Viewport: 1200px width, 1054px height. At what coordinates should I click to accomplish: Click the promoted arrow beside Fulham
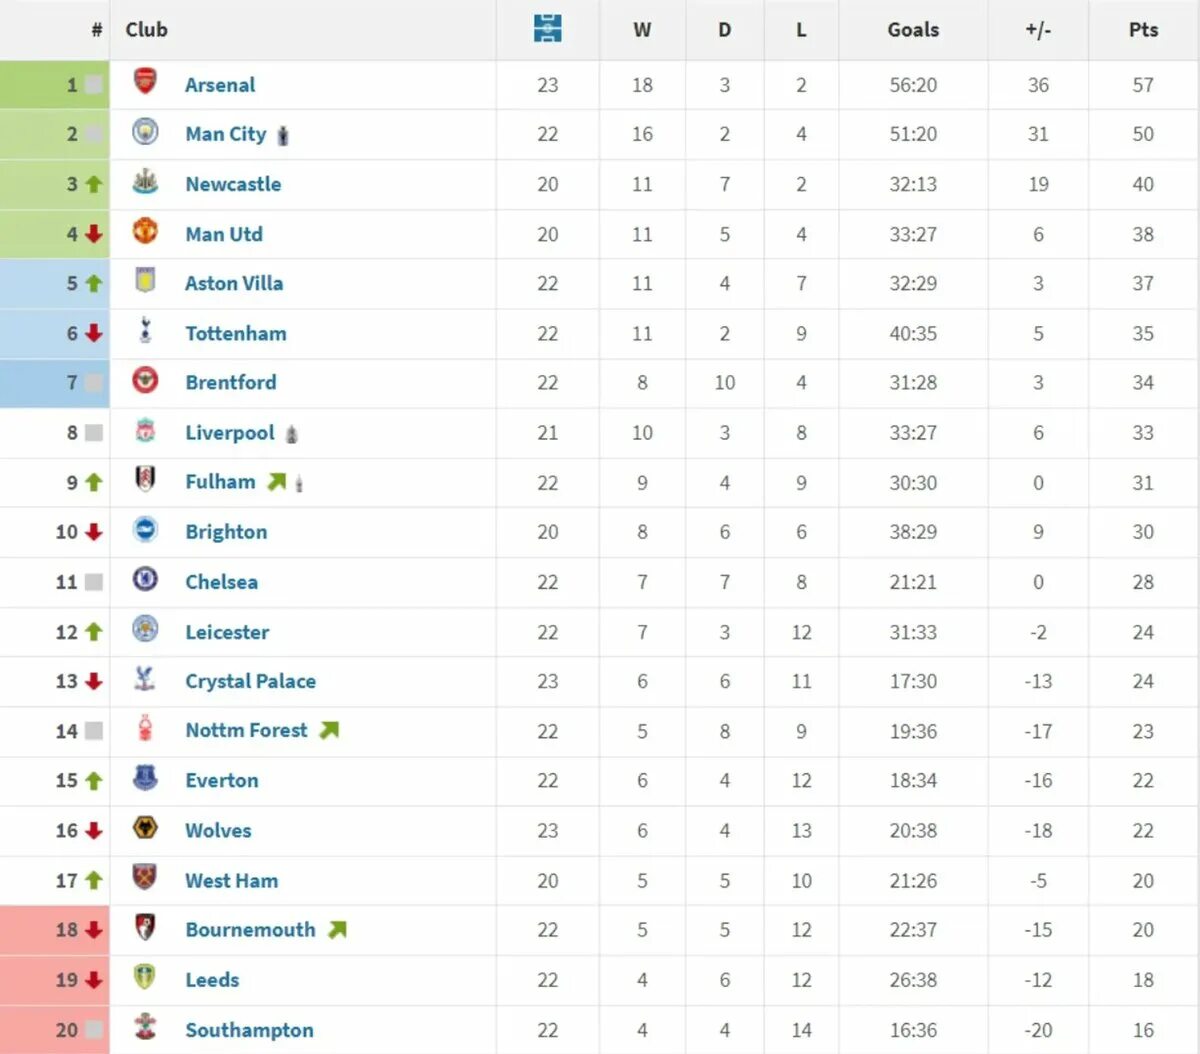point(276,482)
